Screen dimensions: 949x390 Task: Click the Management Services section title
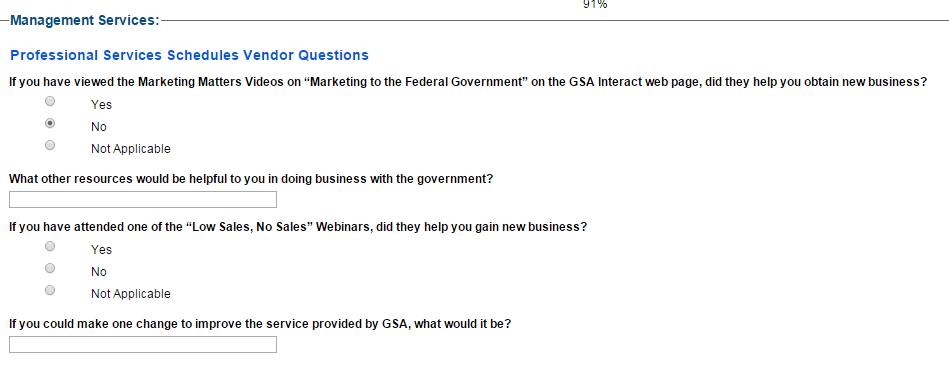85,21
